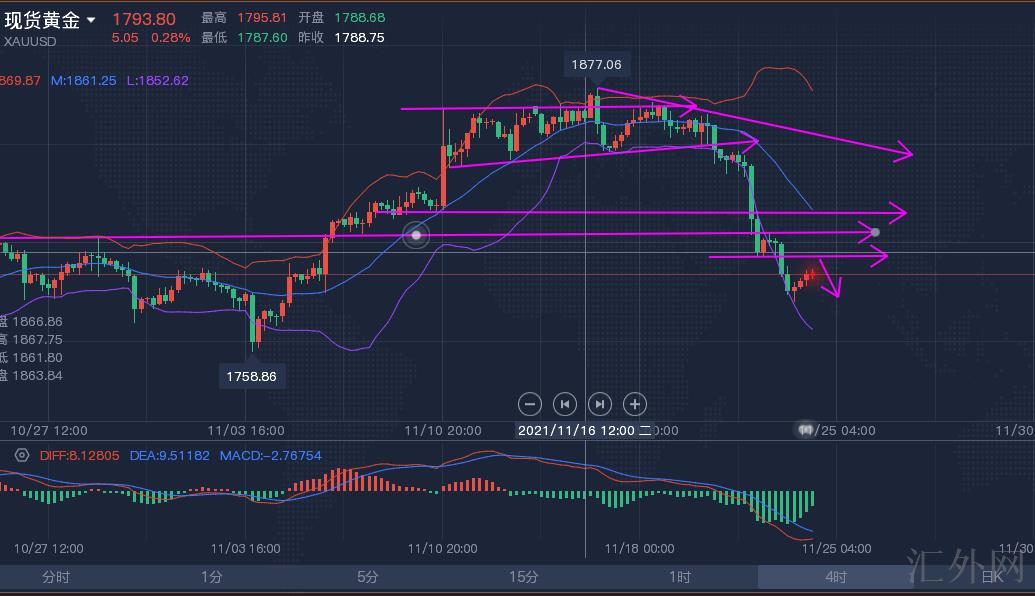Select the 4时 timeframe tab
Viewport: 1035px width, 596px height.
coord(836,577)
